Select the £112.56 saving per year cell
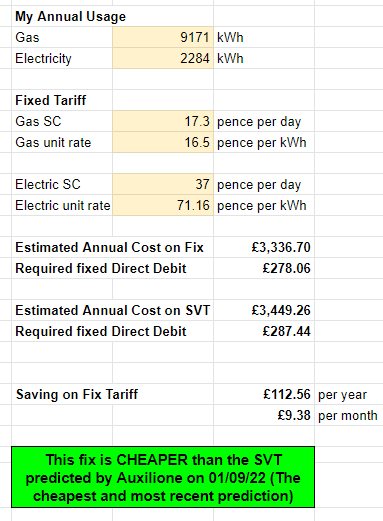 [x=264, y=394]
